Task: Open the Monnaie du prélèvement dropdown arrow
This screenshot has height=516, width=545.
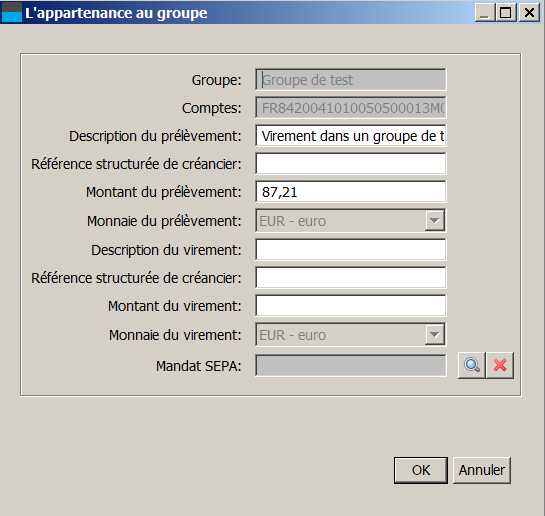Action: 434,221
